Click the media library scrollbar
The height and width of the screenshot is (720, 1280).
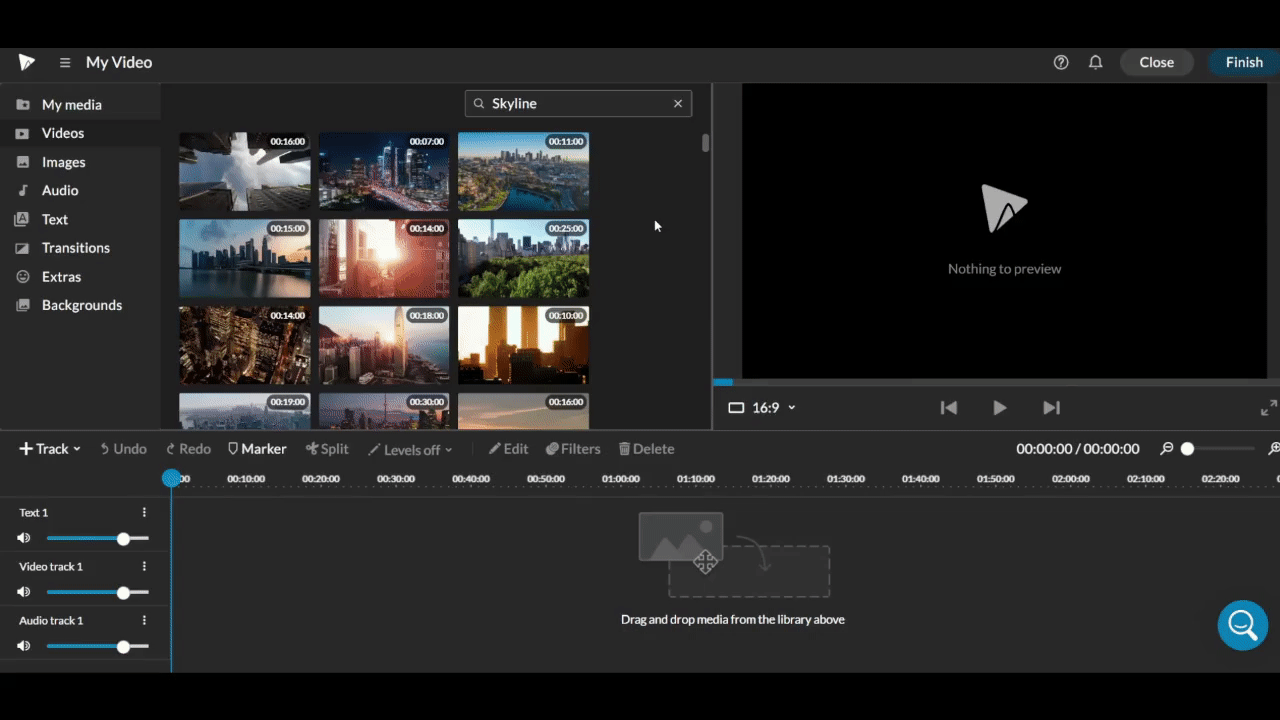[705, 143]
